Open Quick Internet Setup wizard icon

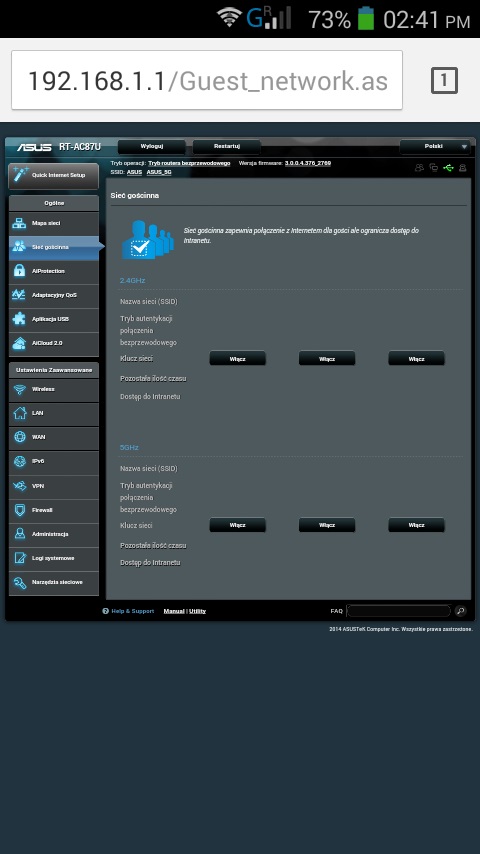coord(21,175)
